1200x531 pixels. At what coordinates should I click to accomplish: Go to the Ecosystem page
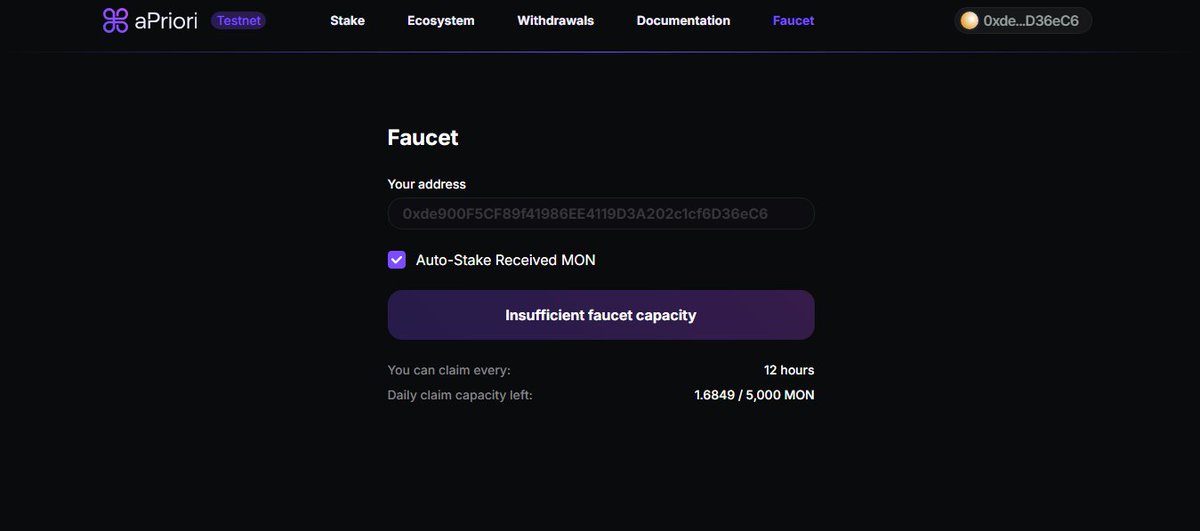point(441,20)
